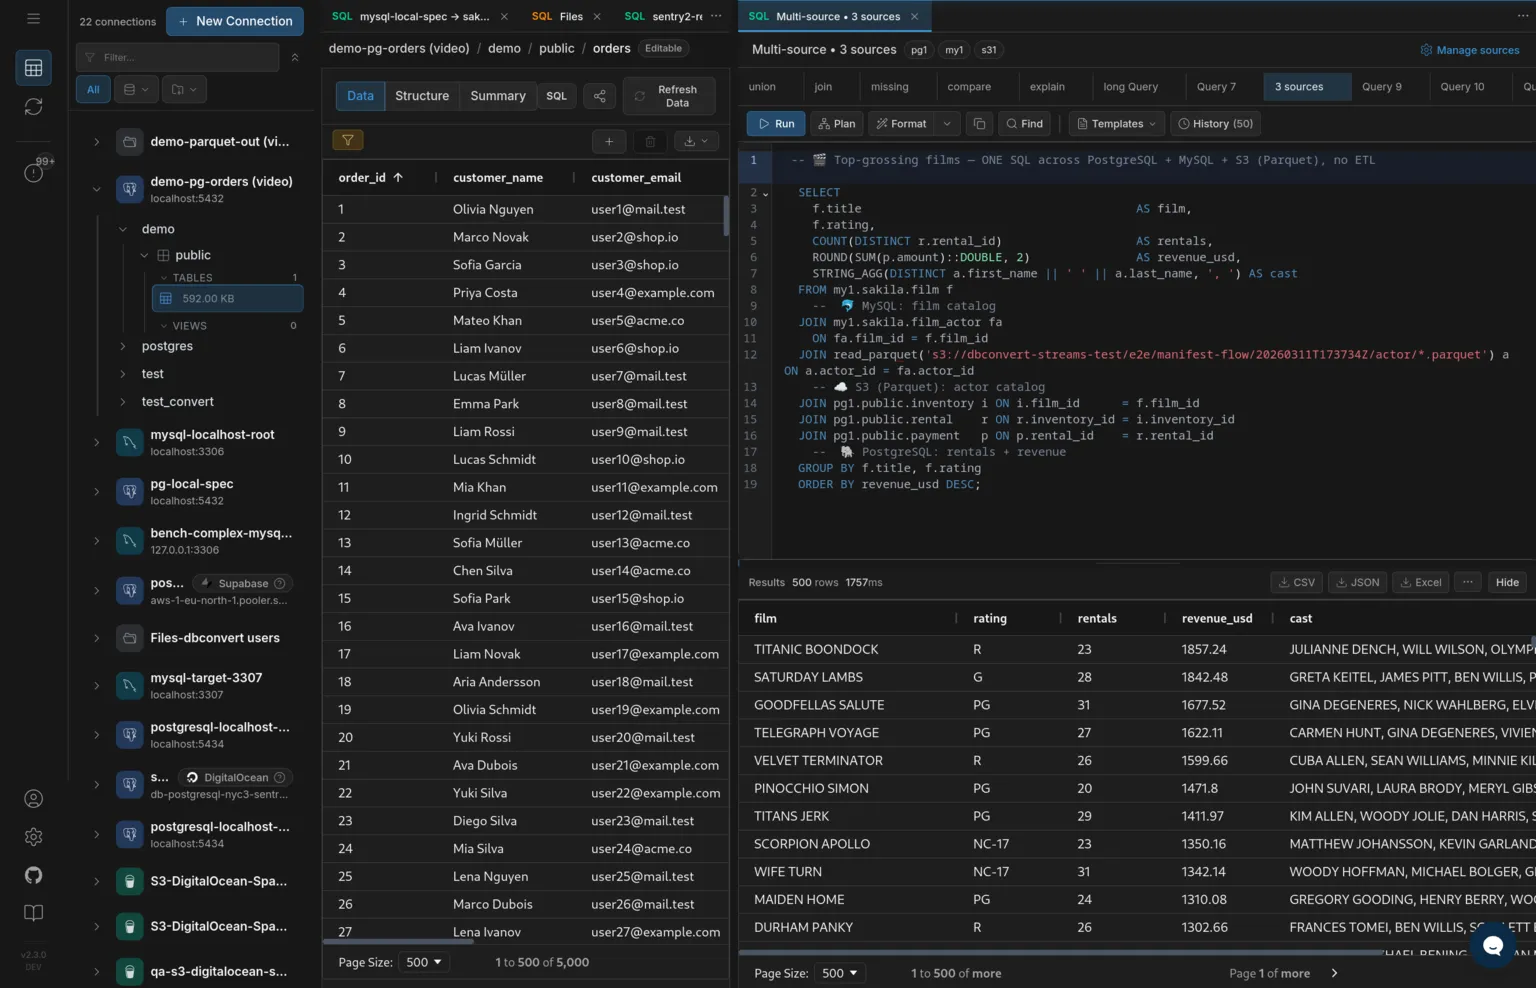Open the hamburger menu icon
The image size is (1536, 988).
point(33,18)
